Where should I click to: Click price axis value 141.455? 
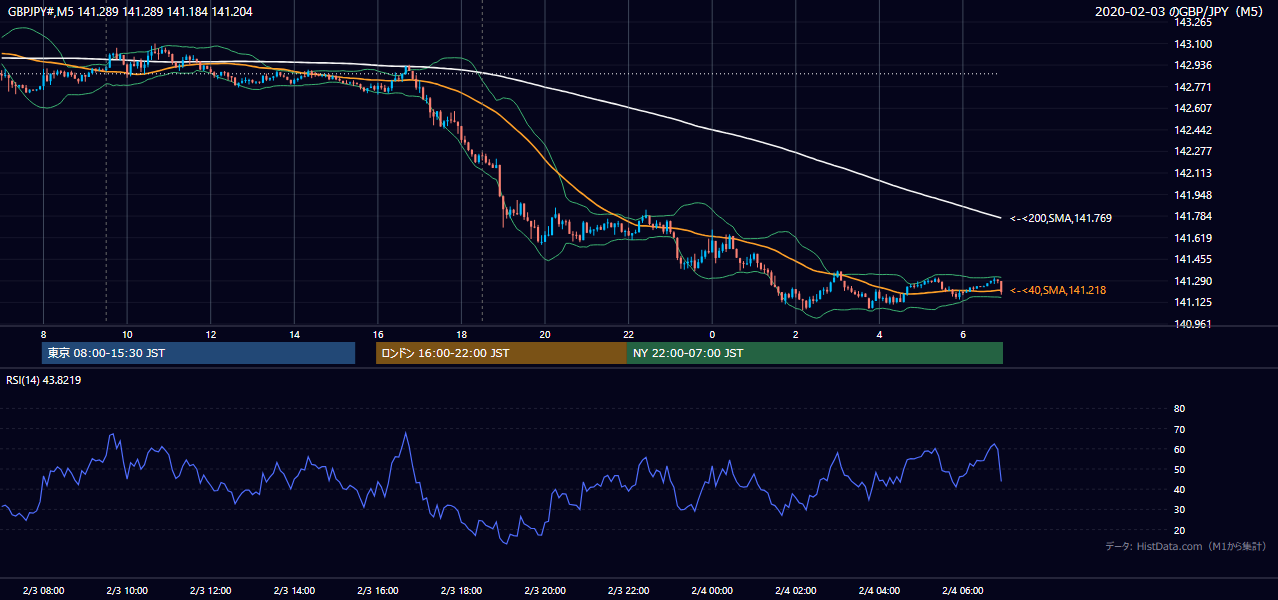click(1193, 259)
